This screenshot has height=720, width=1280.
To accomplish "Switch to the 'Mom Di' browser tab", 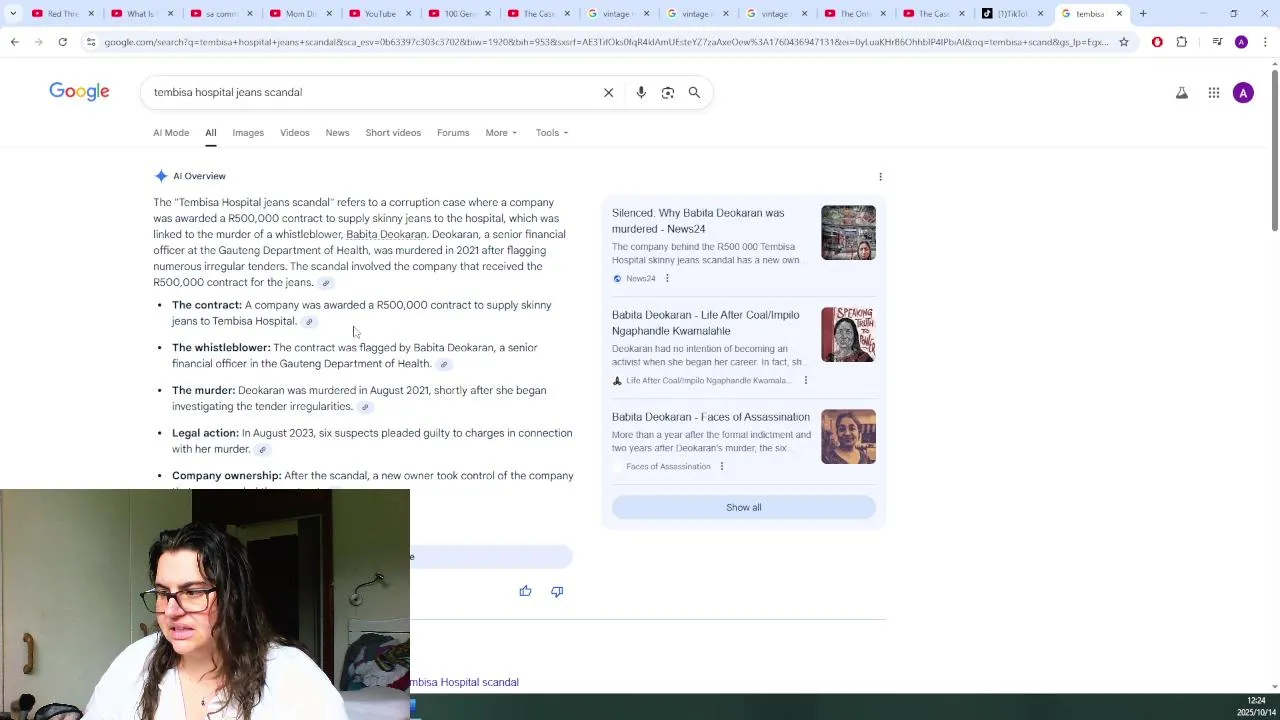I will point(300,14).
